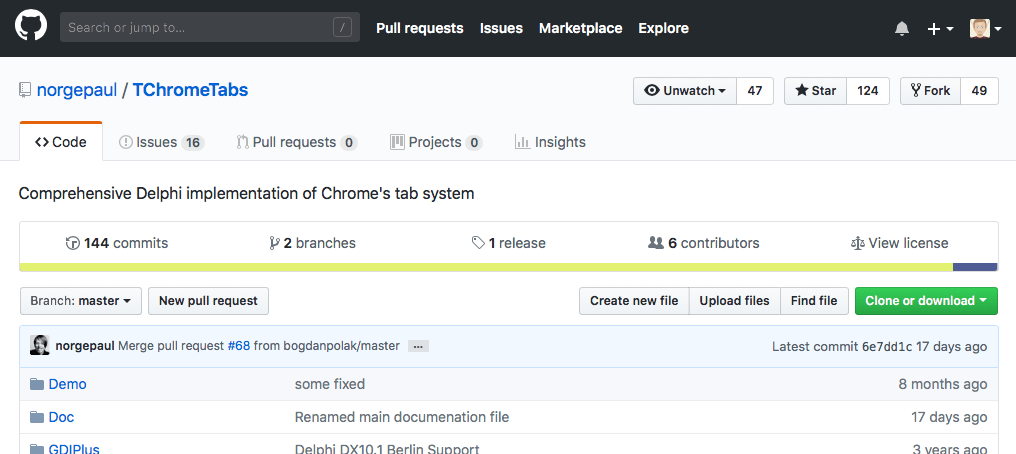View the 2 branches list

coord(312,243)
